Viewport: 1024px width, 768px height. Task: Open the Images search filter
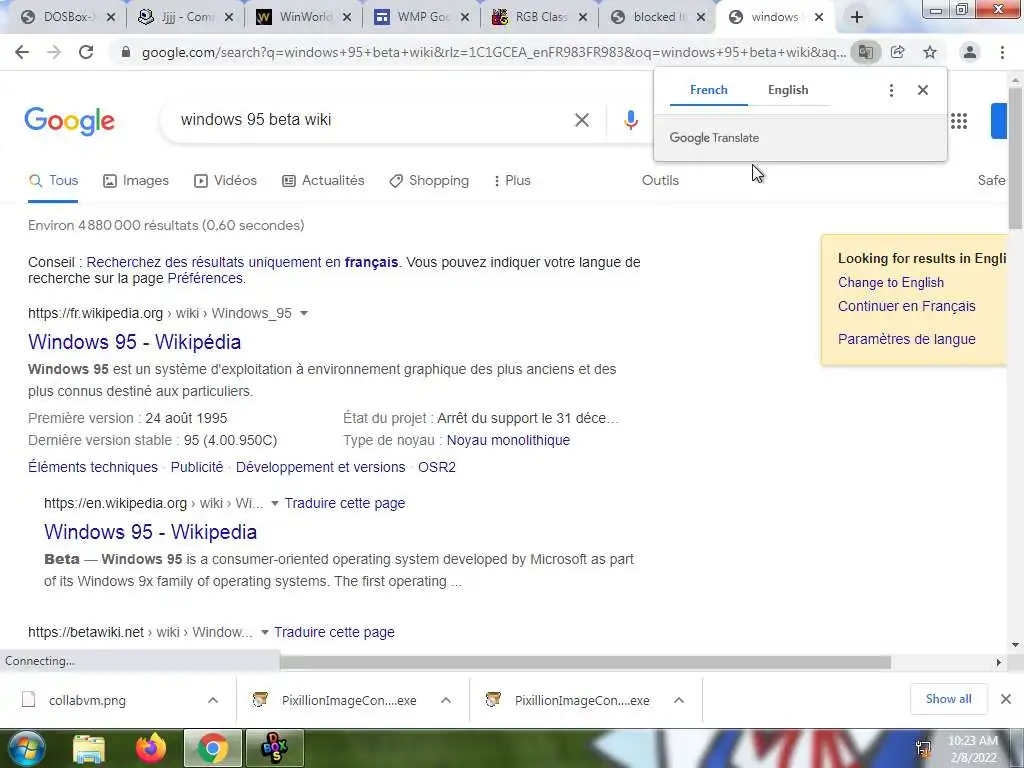[136, 181]
